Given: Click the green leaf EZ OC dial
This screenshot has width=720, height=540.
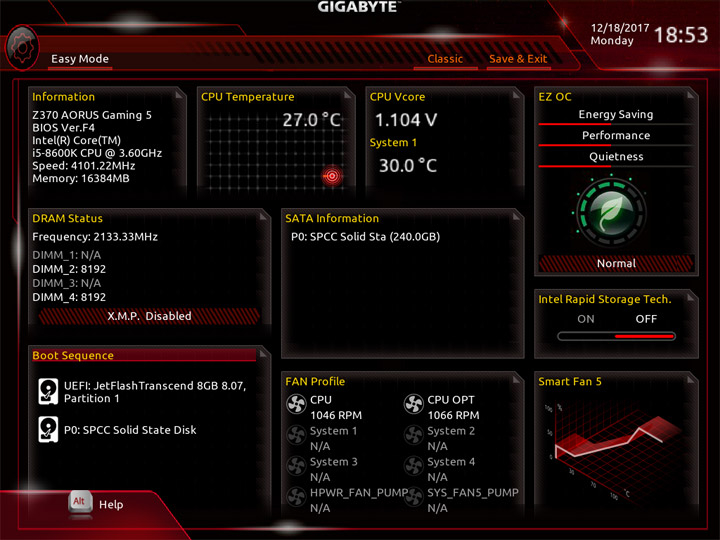Looking at the screenshot, I should coord(611,213).
